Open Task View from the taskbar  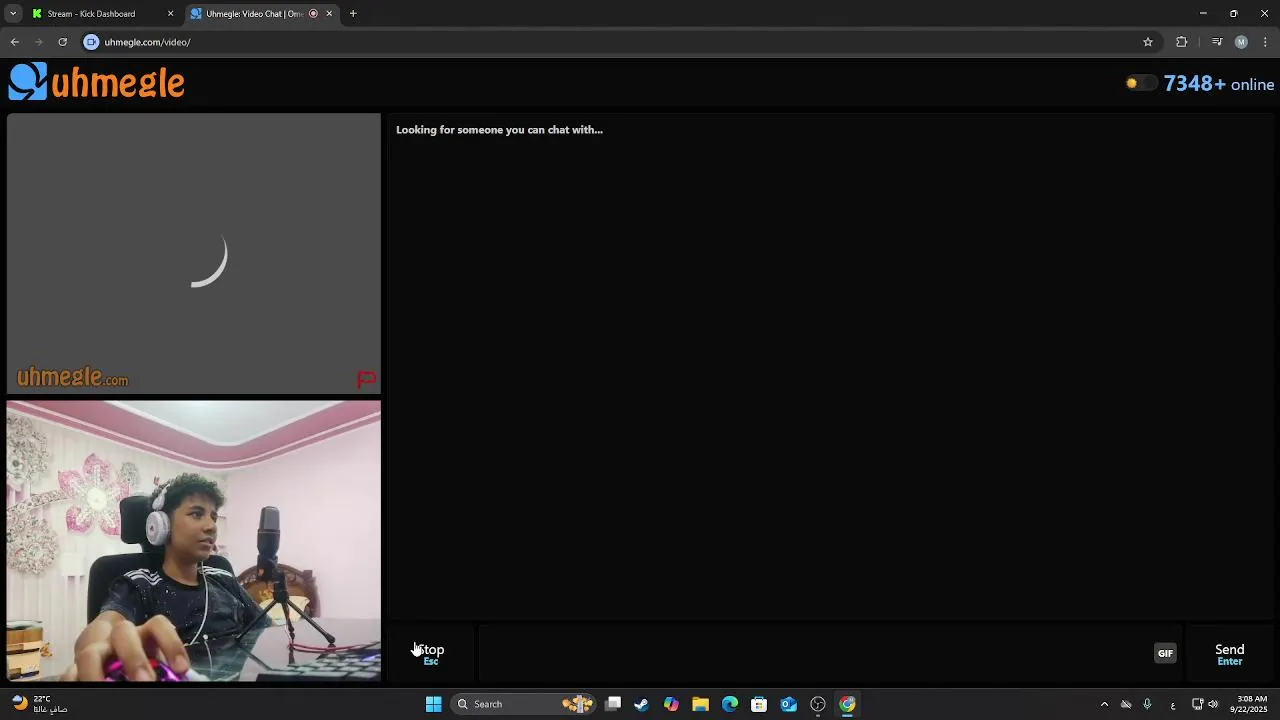[613, 704]
